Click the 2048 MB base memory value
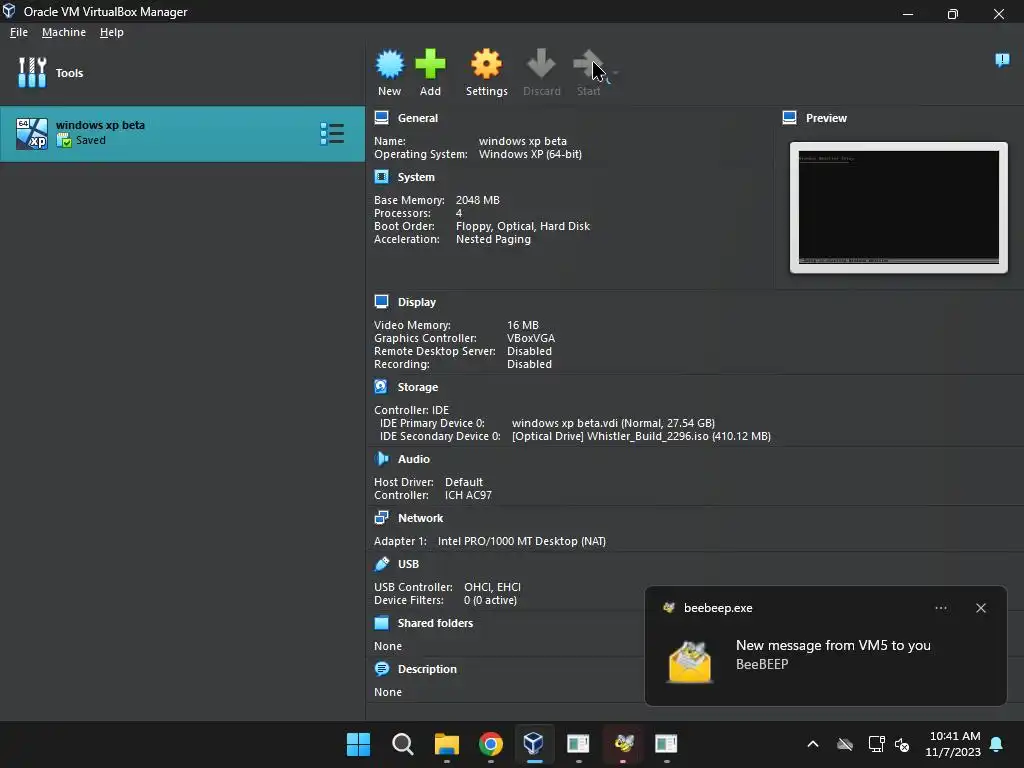1024x768 pixels. click(x=477, y=200)
